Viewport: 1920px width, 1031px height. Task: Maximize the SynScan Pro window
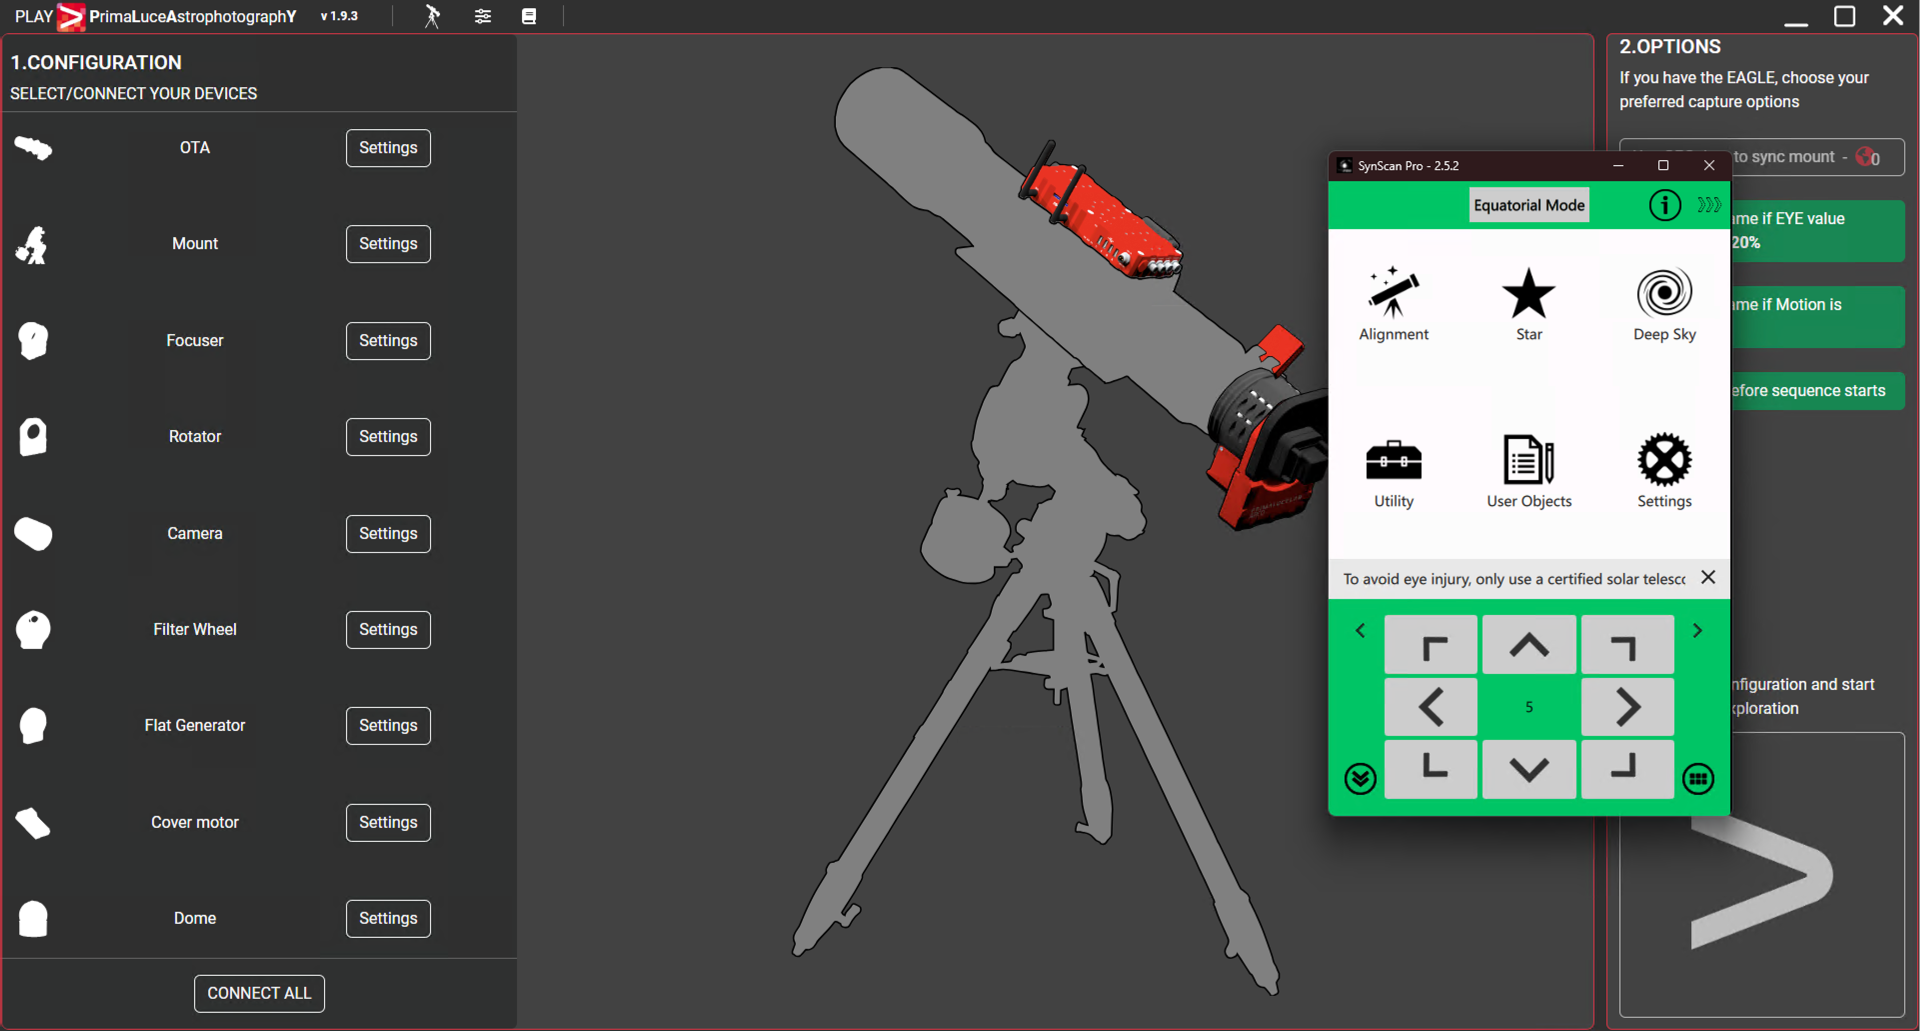(1663, 166)
